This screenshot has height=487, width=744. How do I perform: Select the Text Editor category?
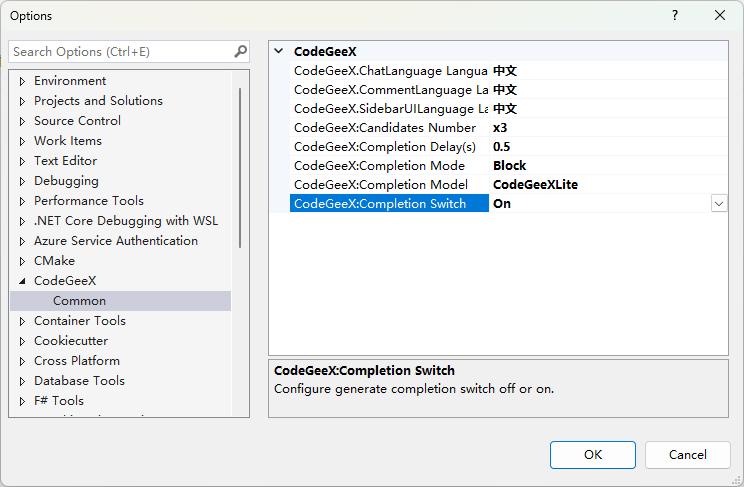click(x=65, y=160)
